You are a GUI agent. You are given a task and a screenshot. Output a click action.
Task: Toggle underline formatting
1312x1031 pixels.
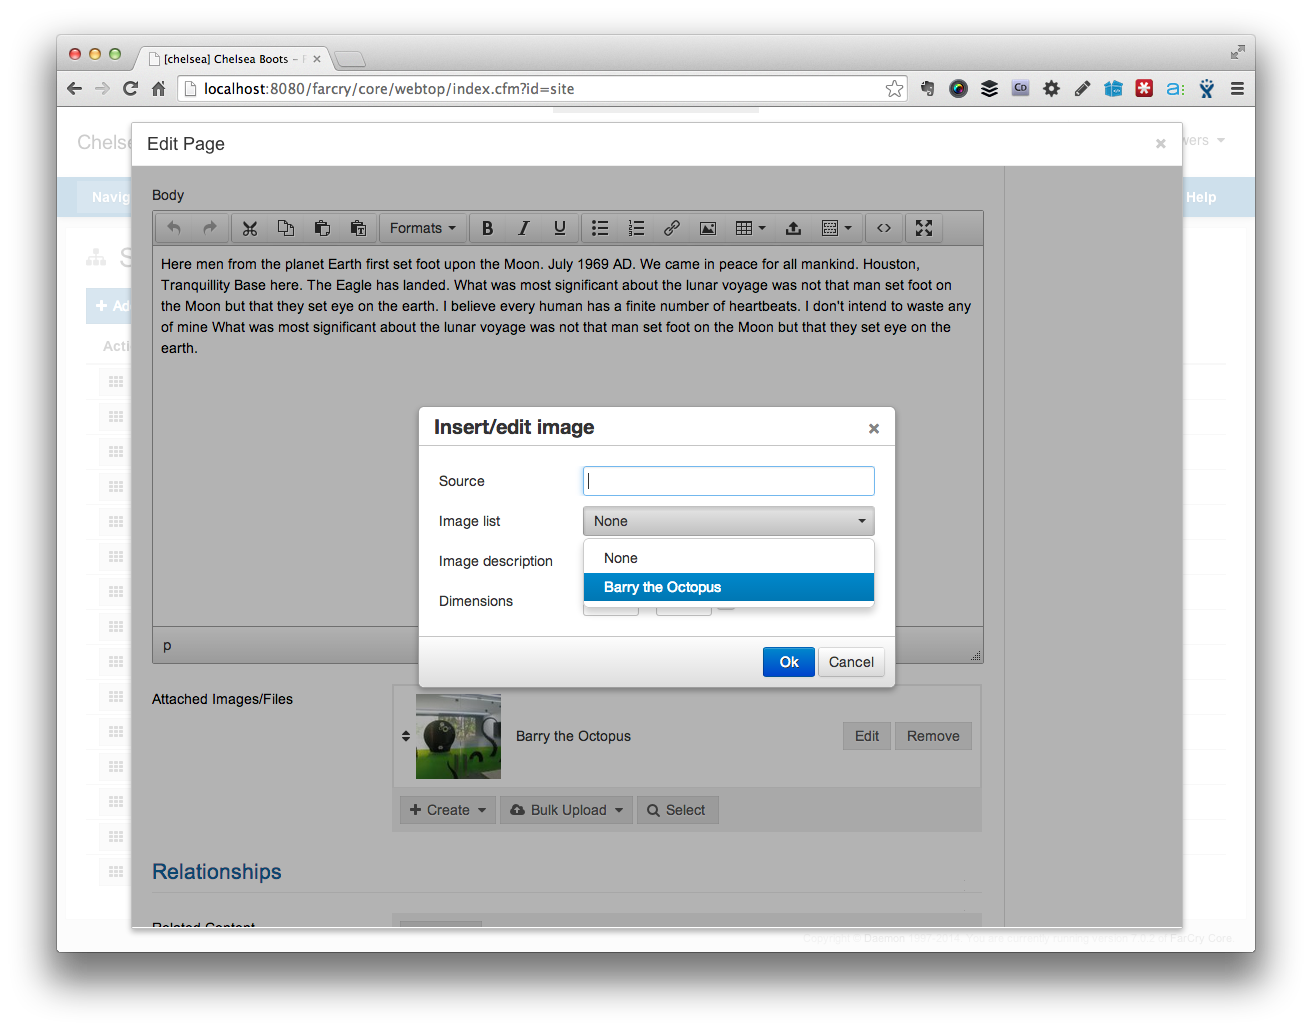click(x=559, y=227)
